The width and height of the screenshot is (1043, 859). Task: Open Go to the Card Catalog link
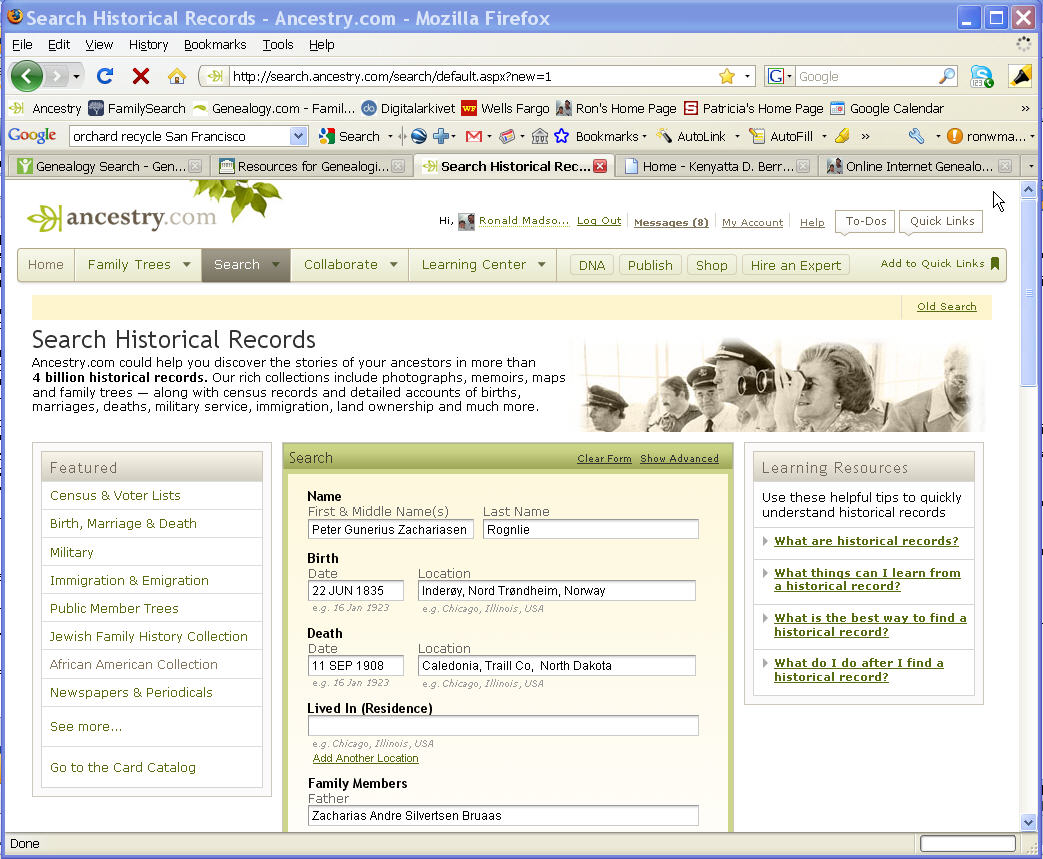122,768
